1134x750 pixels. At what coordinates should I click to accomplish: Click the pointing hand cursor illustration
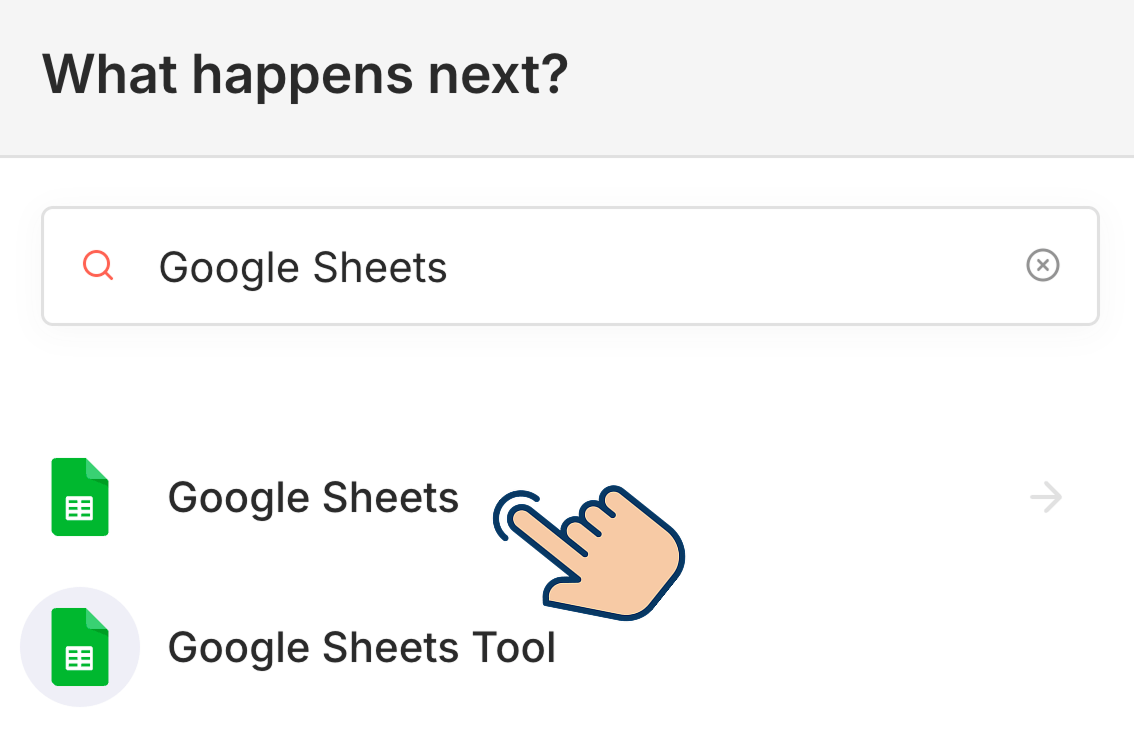click(x=600, y=550)
